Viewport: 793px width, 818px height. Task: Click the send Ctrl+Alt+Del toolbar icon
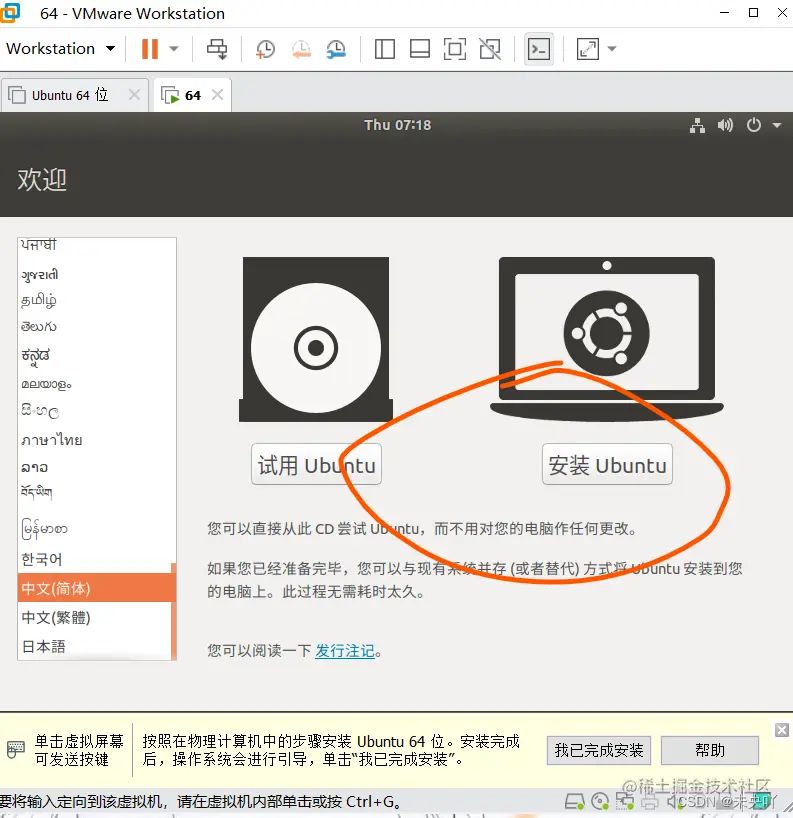217,49
